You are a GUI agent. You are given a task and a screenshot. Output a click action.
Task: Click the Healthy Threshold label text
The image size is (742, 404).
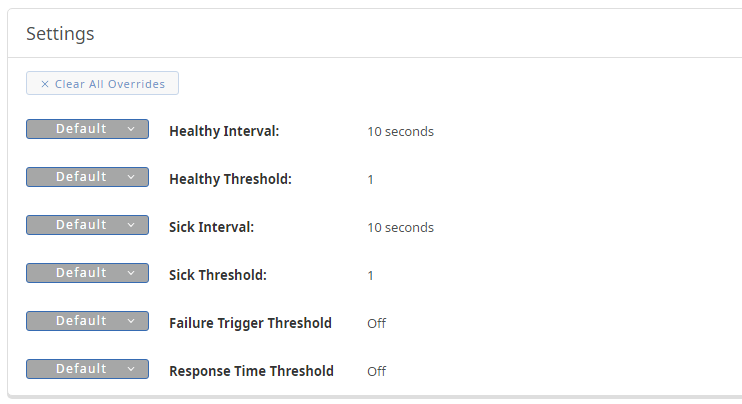[x=230, y=179]
